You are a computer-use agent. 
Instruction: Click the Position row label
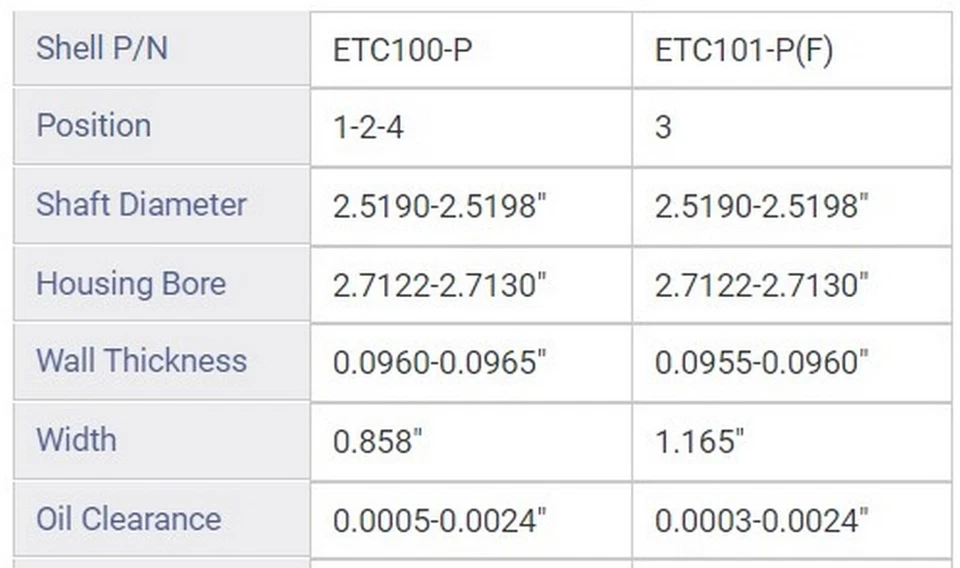94,126
